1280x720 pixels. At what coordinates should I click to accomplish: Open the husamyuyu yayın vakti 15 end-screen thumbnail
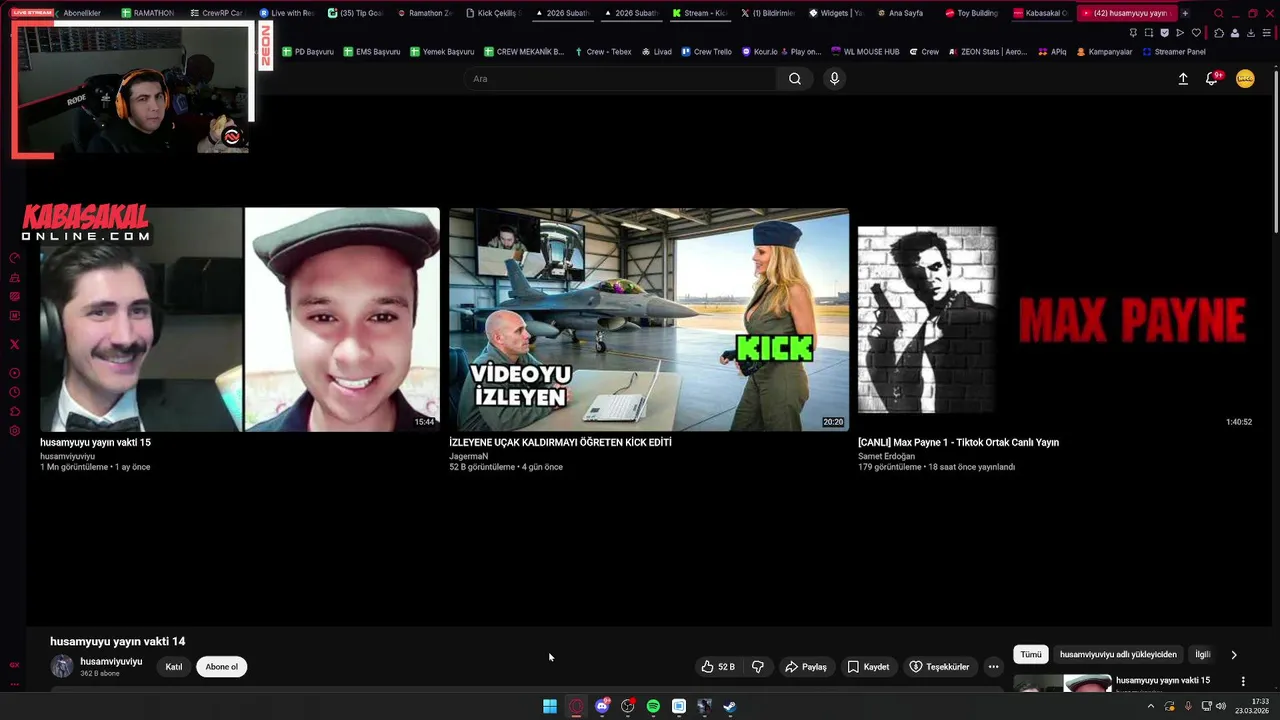click(240, 319)
